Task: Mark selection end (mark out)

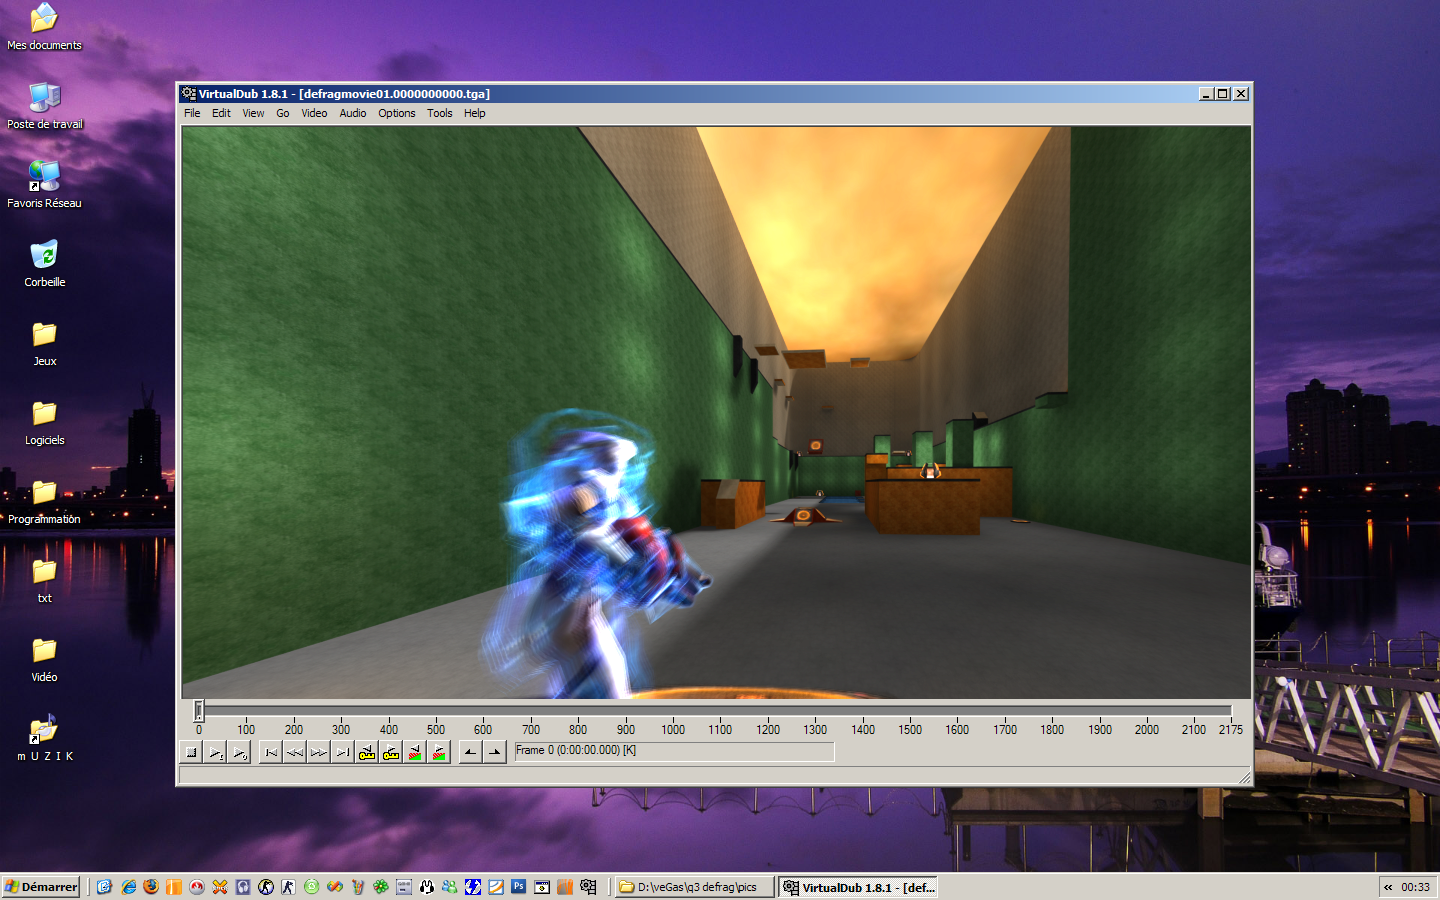Action: pyautogui.click(x=495, y=752)
